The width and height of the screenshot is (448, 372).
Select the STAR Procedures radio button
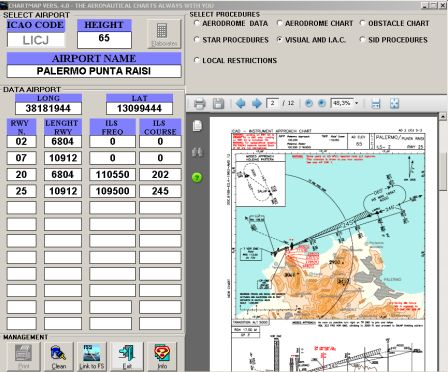(197, 40)
